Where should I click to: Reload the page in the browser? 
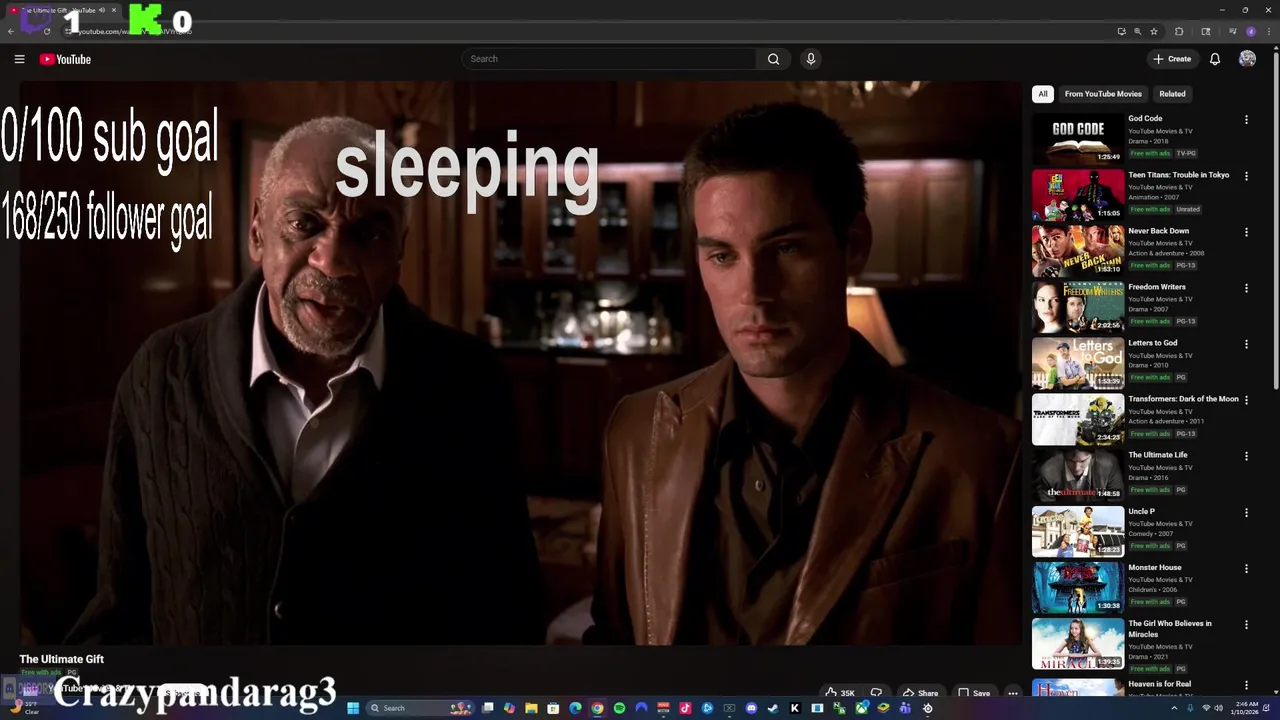[x=46, y=31]
